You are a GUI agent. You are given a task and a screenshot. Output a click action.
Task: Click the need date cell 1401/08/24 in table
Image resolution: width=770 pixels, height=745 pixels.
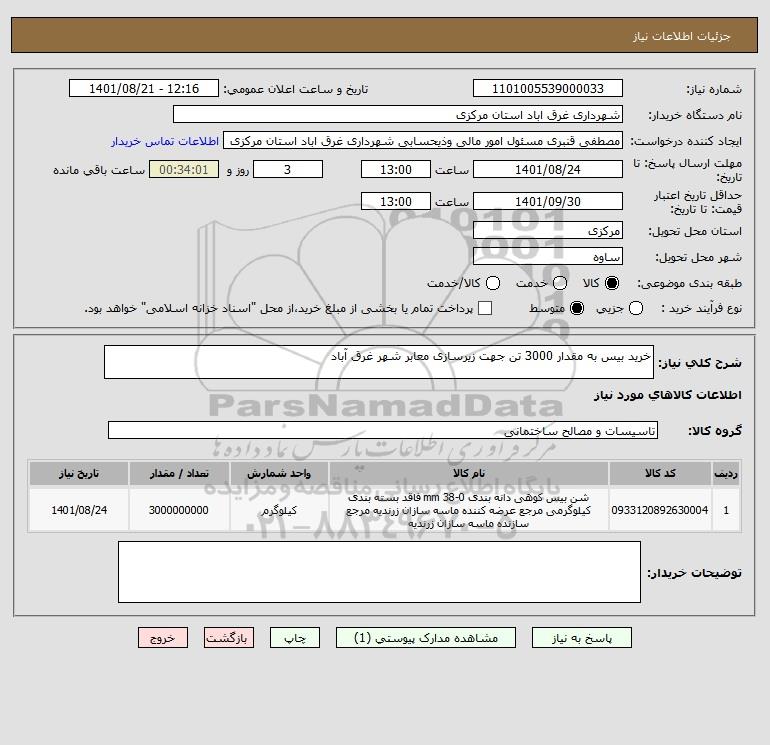(x=79, y=510)
